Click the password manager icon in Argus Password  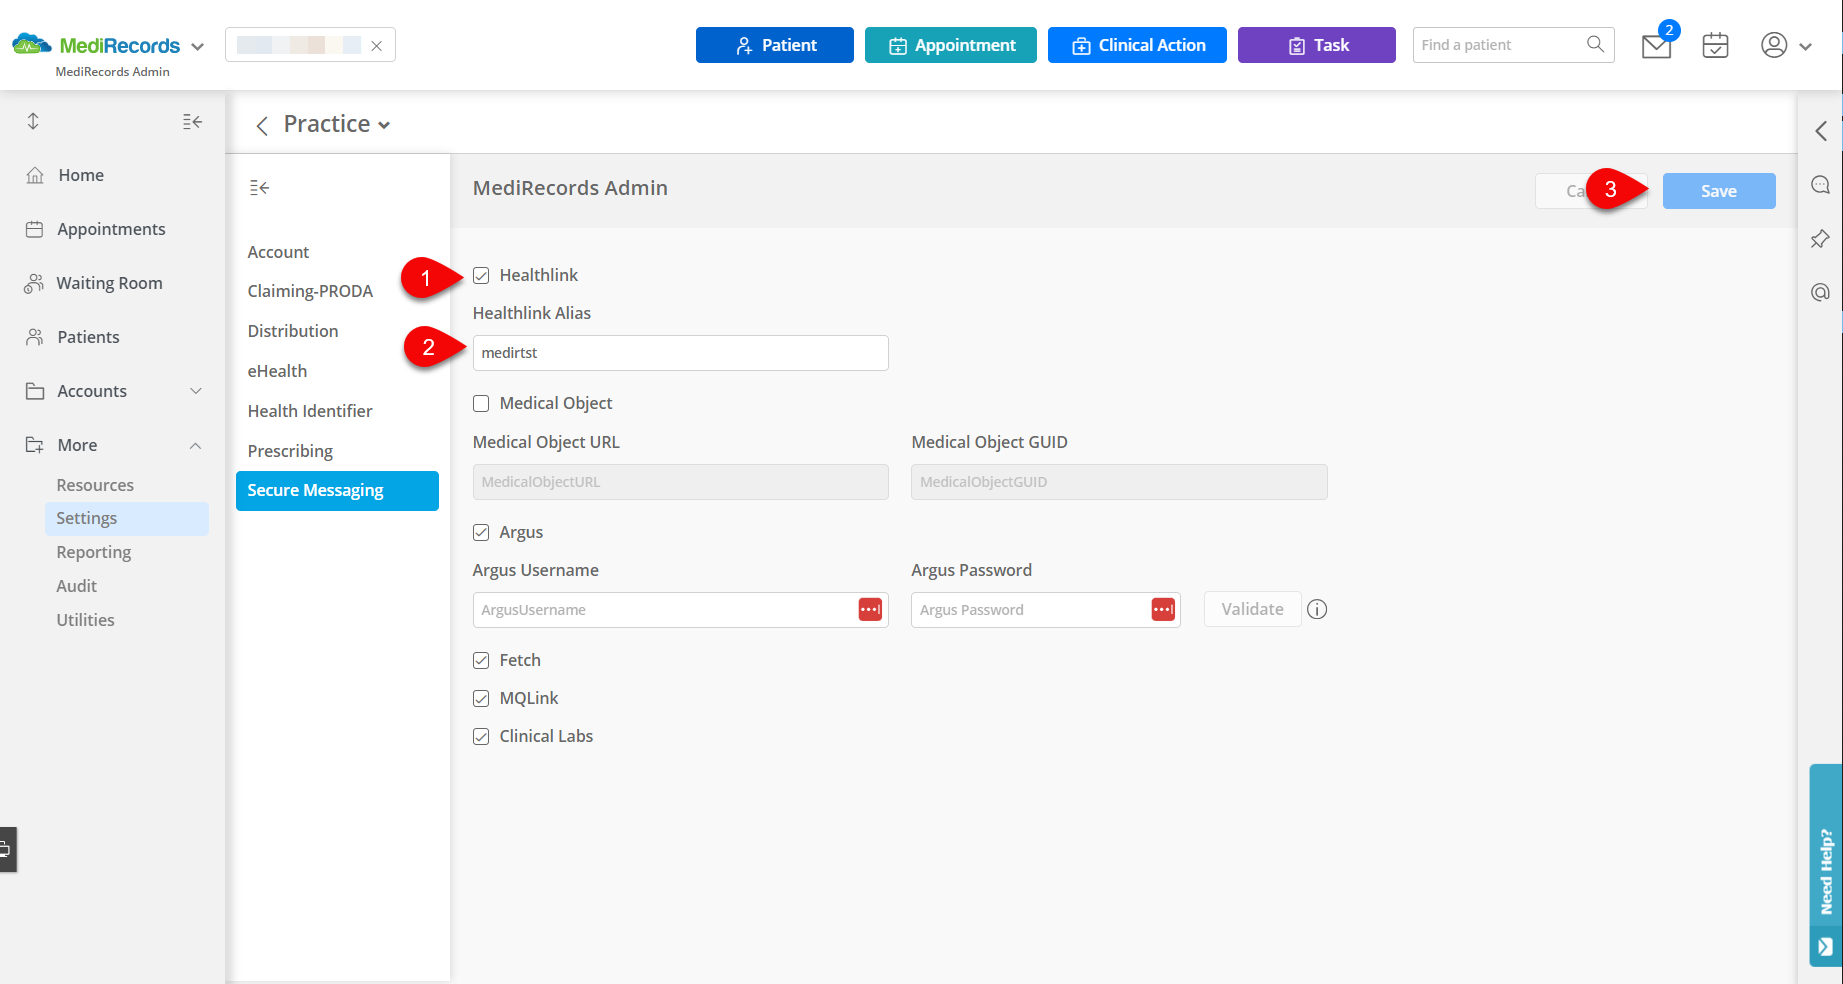(1163, 609)
